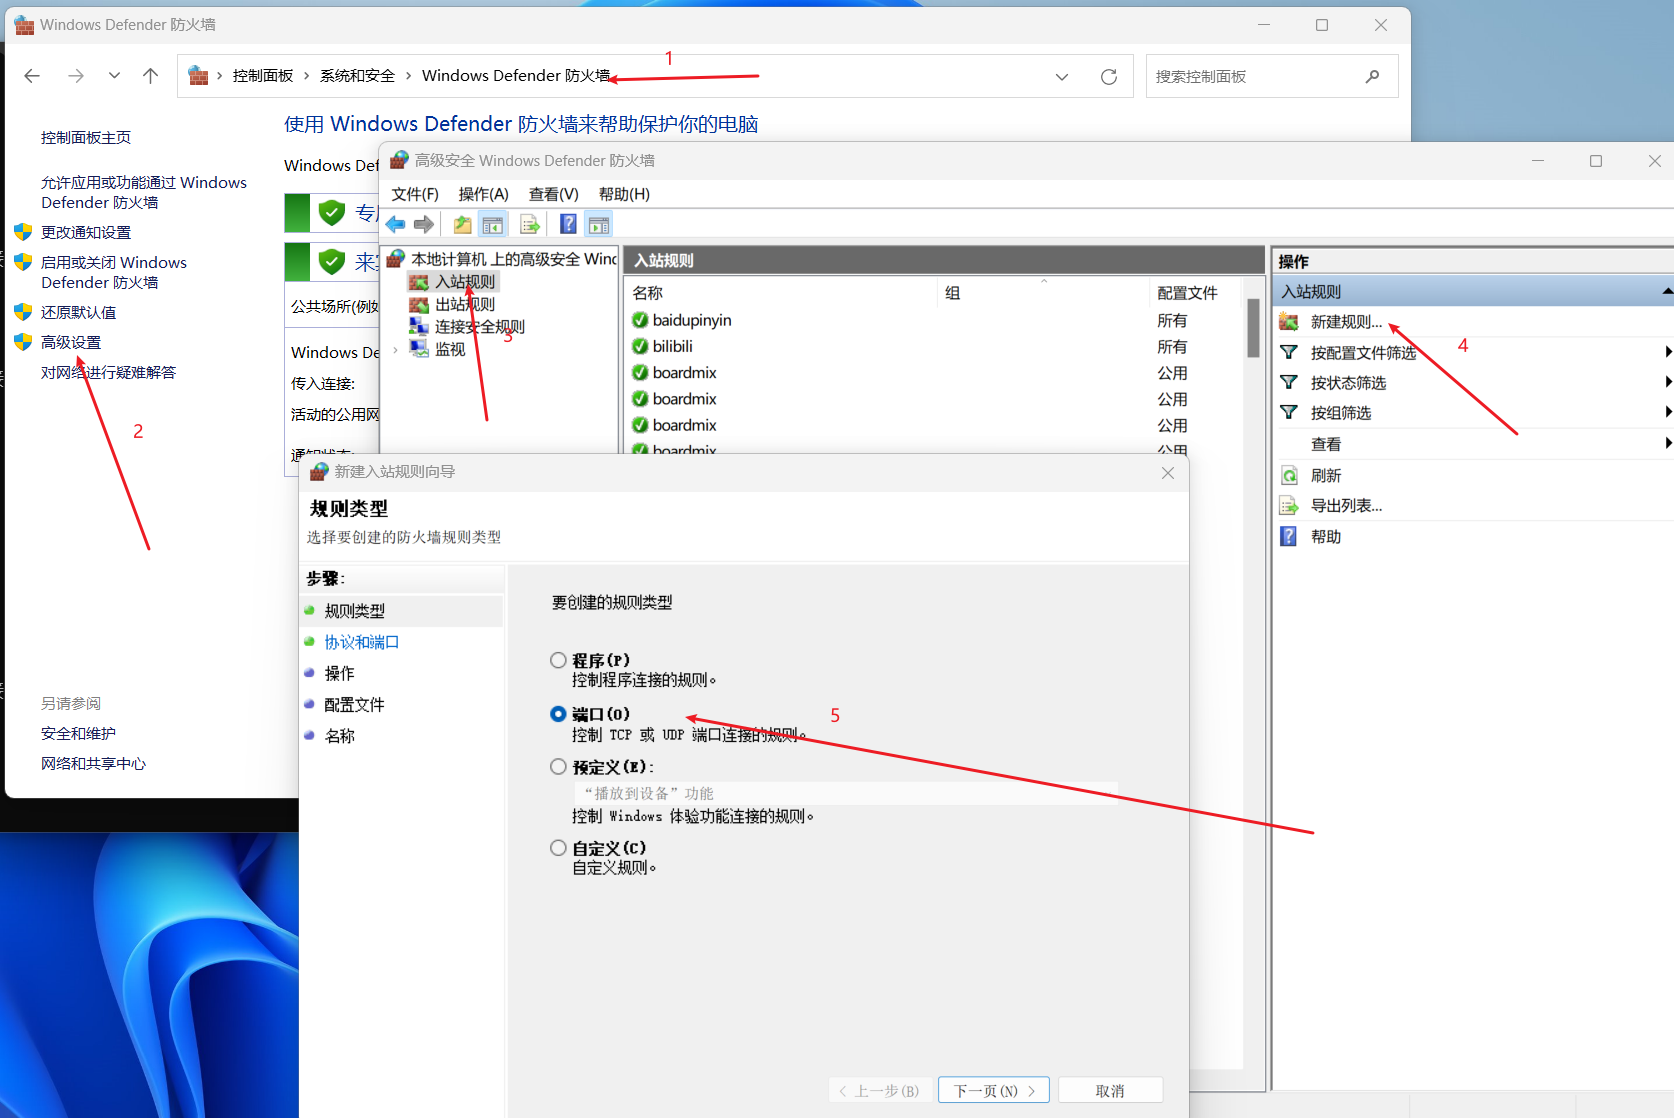Image resolution: width=1674 pixels, height=1118 pixels.
Task: Click the shield icon next to 还原默认值
Action: [x=23, y=312]
